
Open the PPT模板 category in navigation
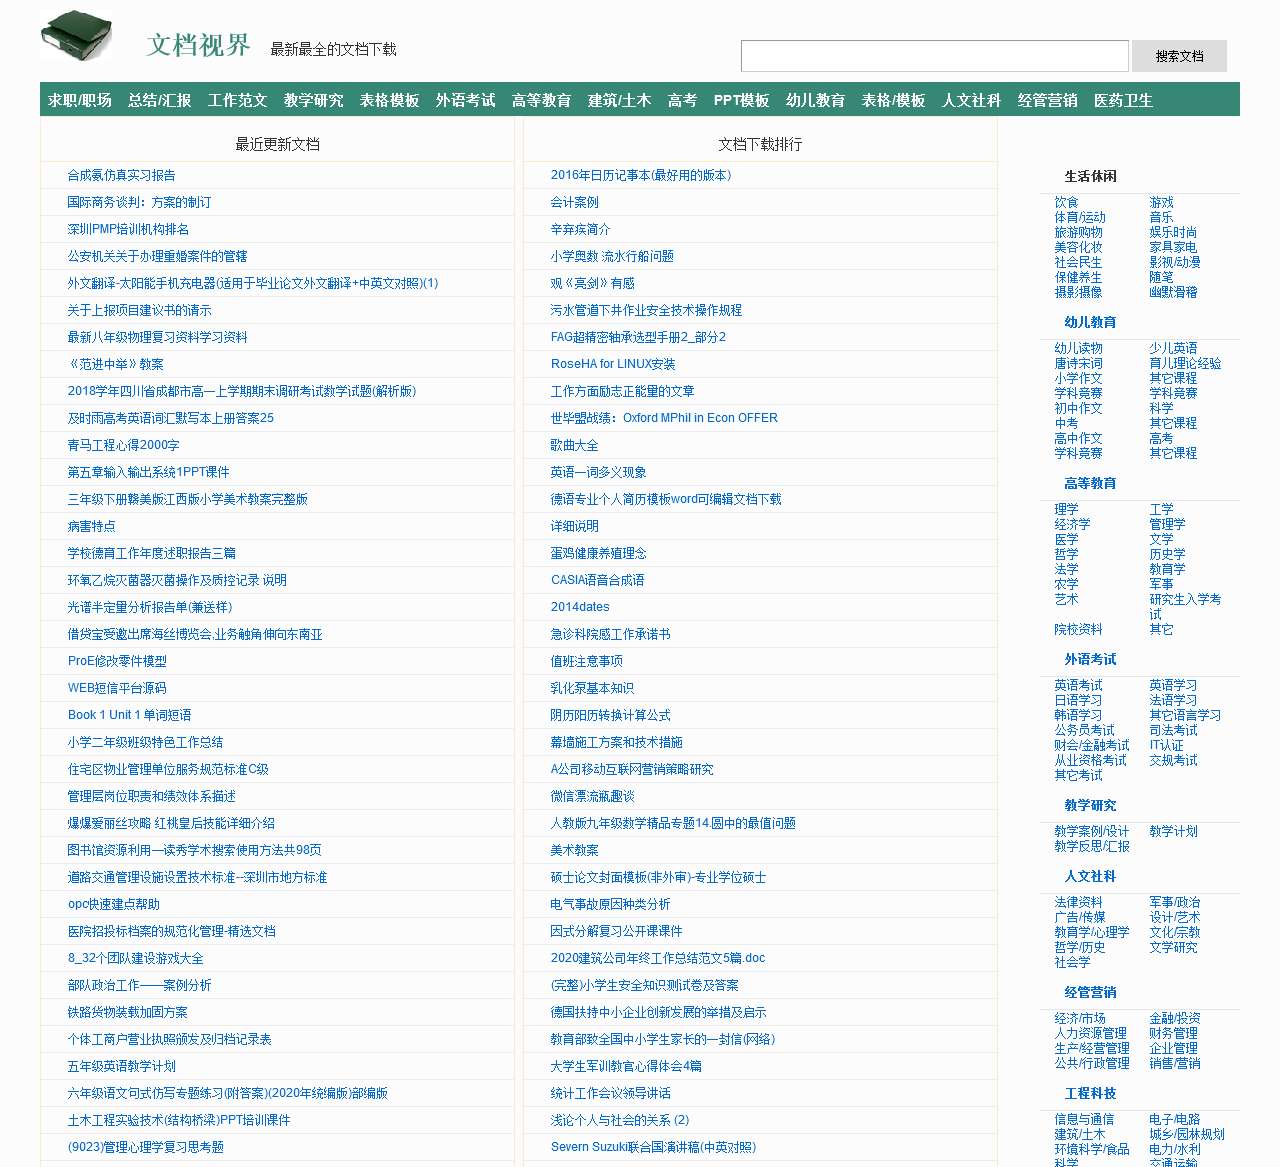tap(740, 99)
